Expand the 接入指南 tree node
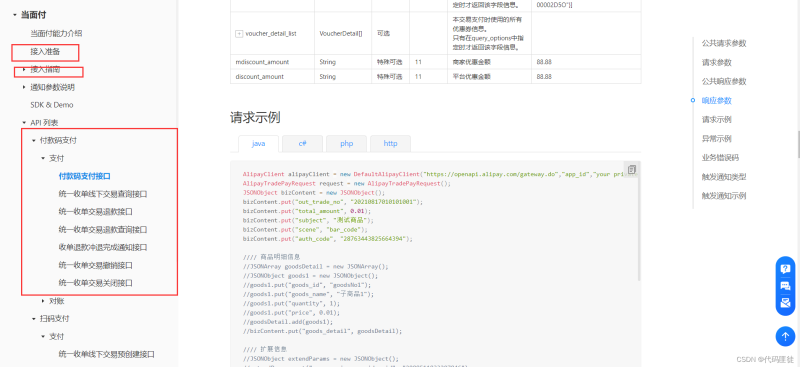This screenshot has height=367, width=800. pos(24,69)
